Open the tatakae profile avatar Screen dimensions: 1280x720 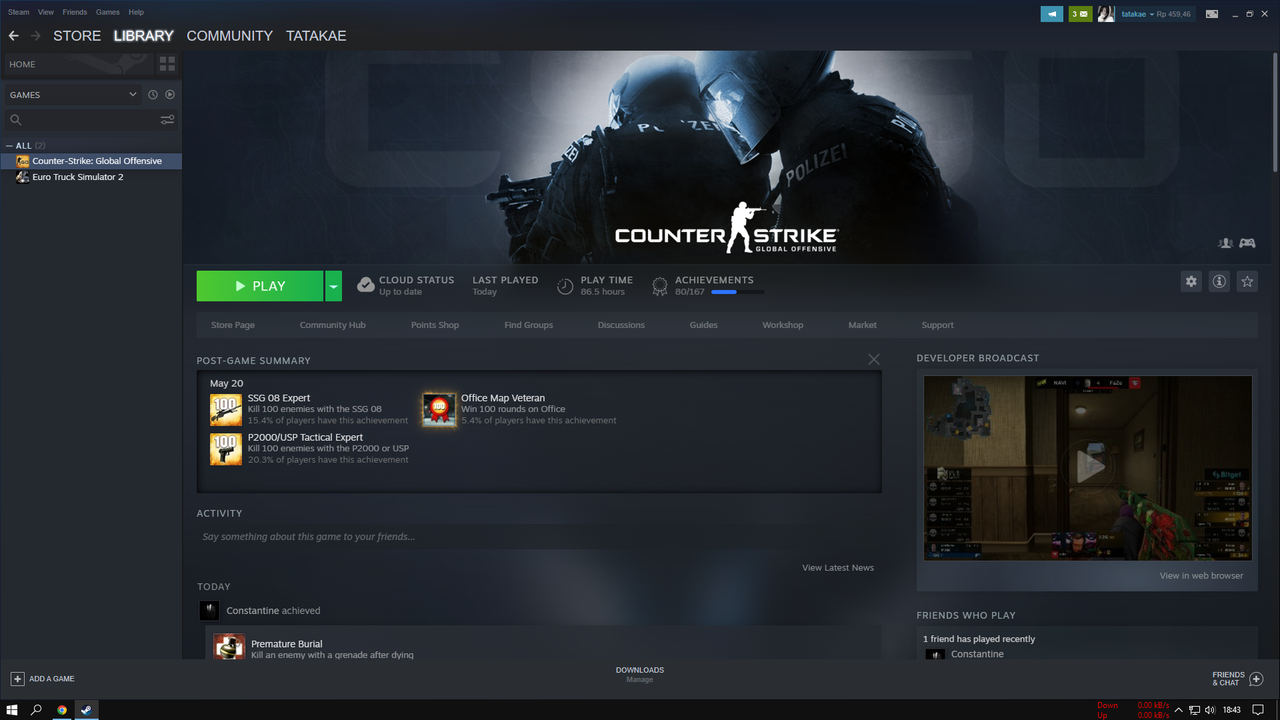coord(1106,14)
